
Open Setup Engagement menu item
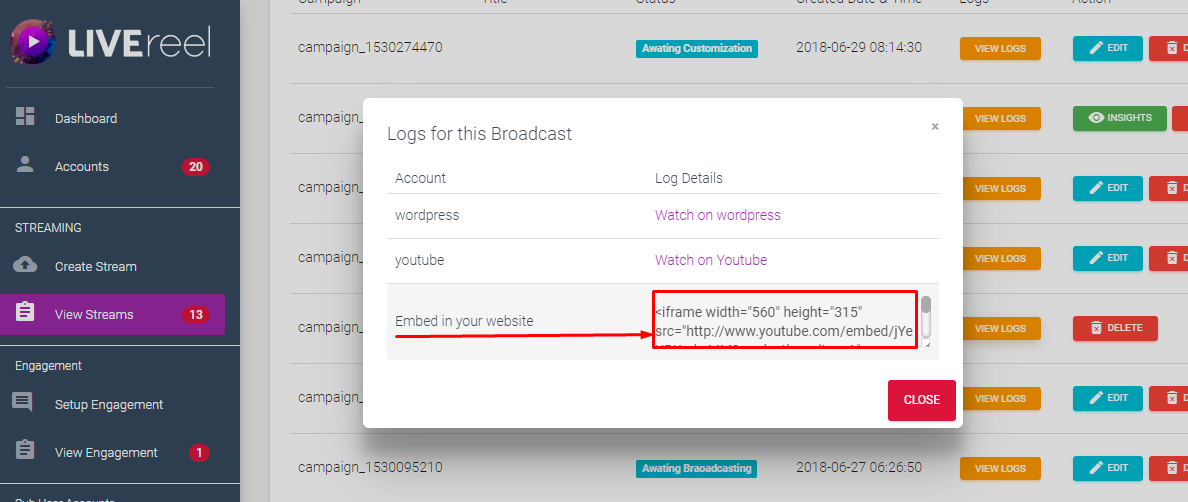click(x=109, y=404)
